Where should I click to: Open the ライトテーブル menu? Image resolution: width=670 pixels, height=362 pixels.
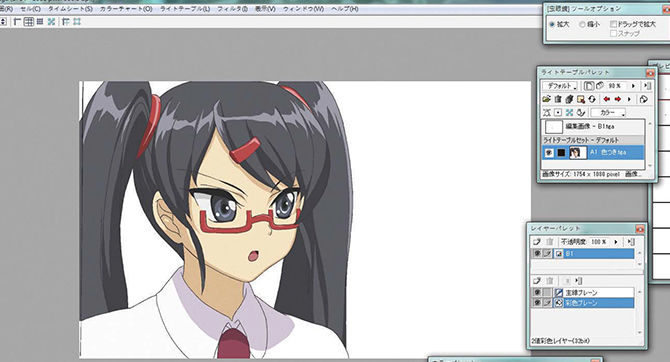tap(185, 9)
